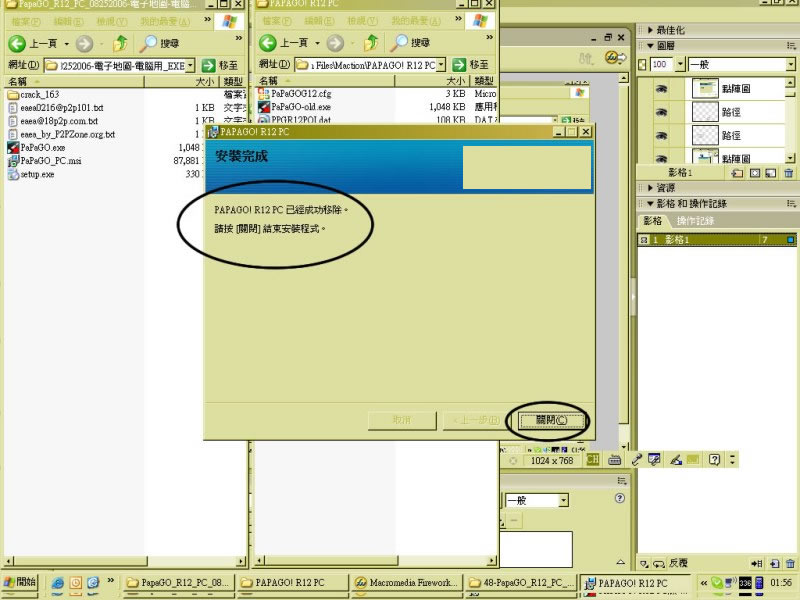The width and height of the screenshot is (800, 600).
Task: Click the Up folder icon in left Explorer window
Action: [x=120, y=43]
